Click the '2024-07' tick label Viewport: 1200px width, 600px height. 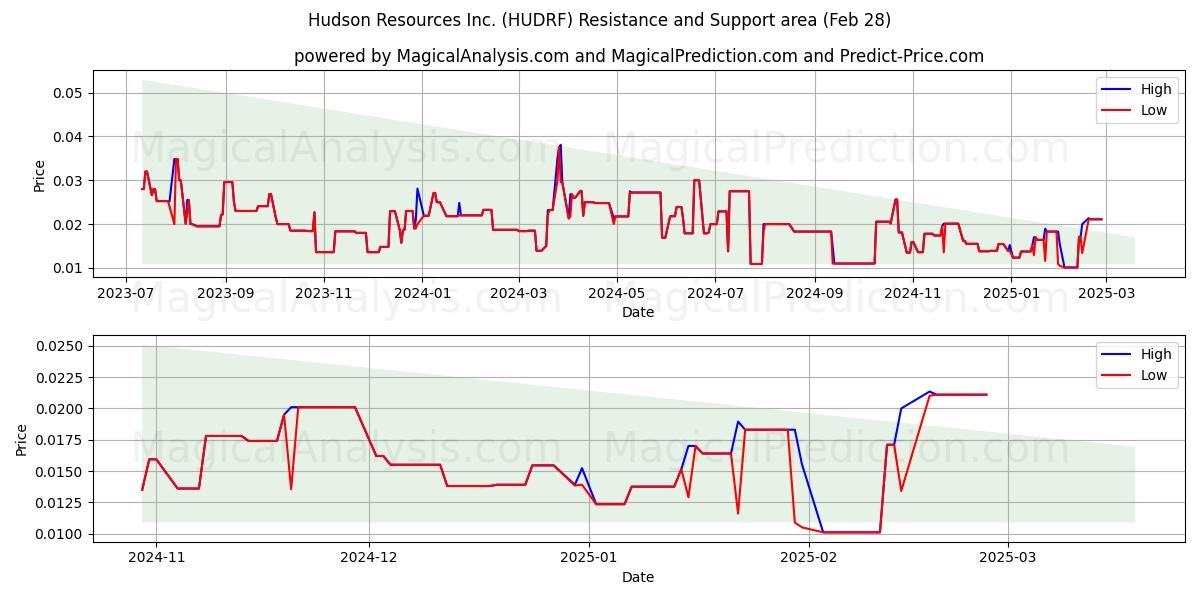(x=714, y=292)
